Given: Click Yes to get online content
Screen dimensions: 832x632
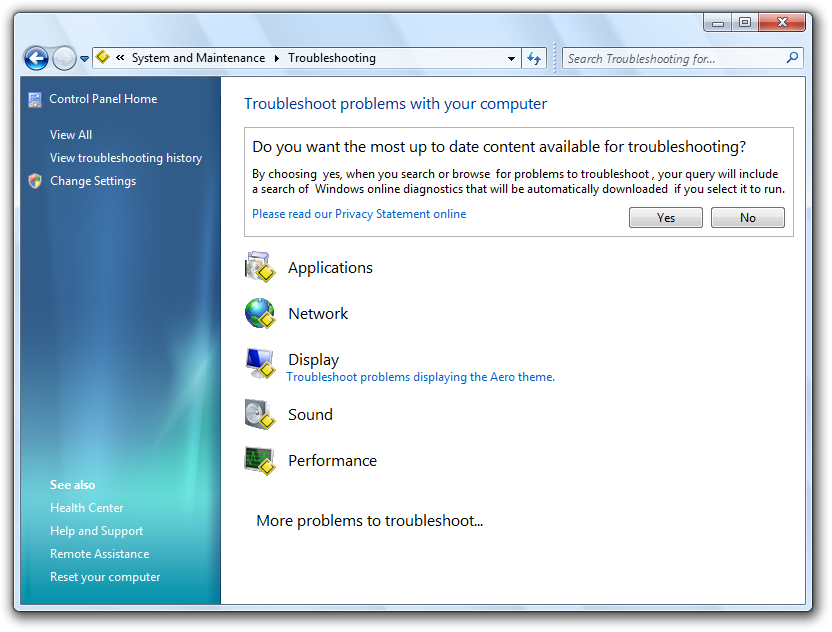Looking at the screenshot, I should point(665,218).
